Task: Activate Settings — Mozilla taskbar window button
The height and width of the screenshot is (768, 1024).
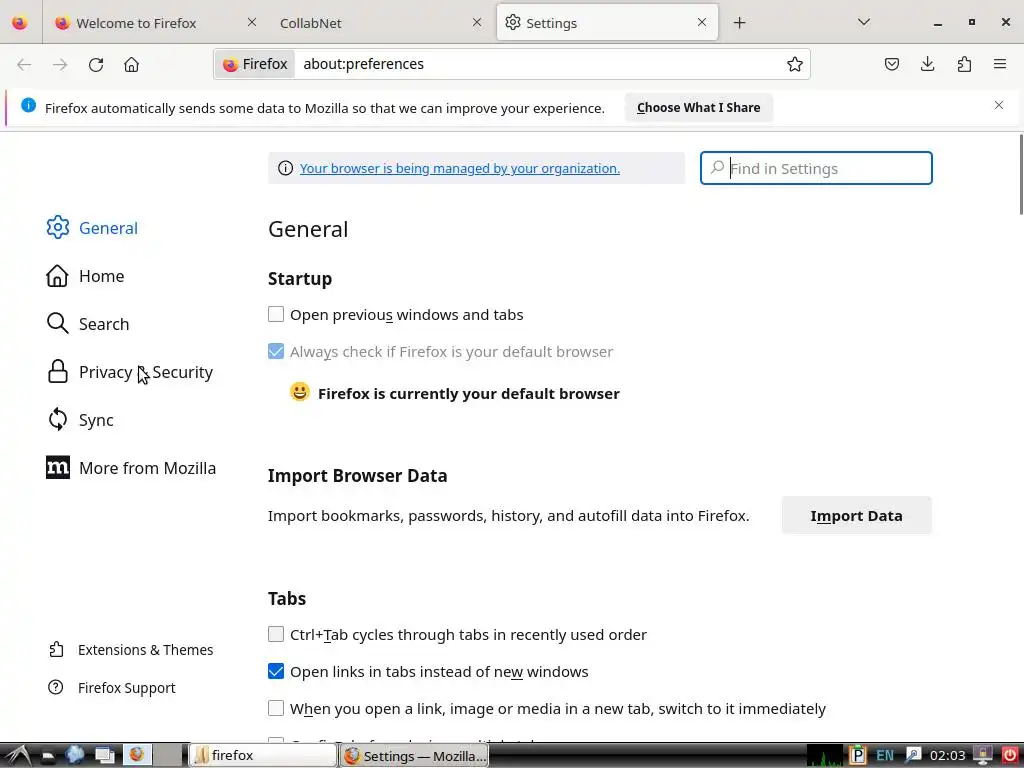Action: coord(415,756)
